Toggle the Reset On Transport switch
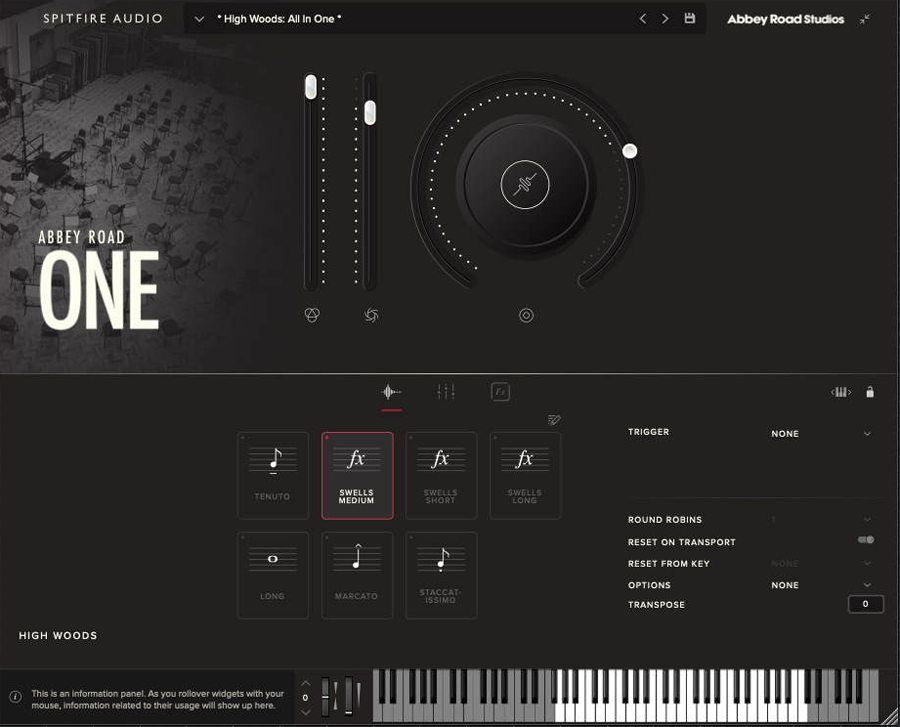This screenshot has width=900, height=727. [x=866, y=540]
